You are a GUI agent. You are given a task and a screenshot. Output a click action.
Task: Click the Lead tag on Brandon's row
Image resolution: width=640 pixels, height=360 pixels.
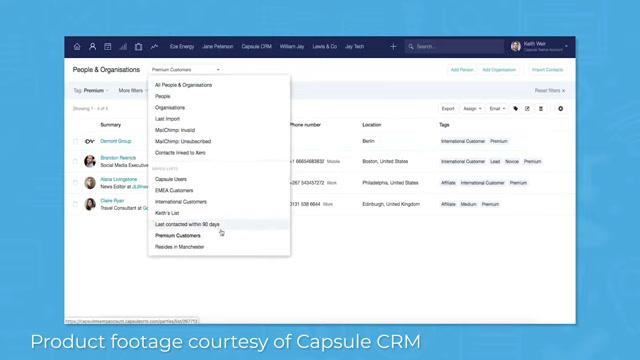tap(495, 162)
